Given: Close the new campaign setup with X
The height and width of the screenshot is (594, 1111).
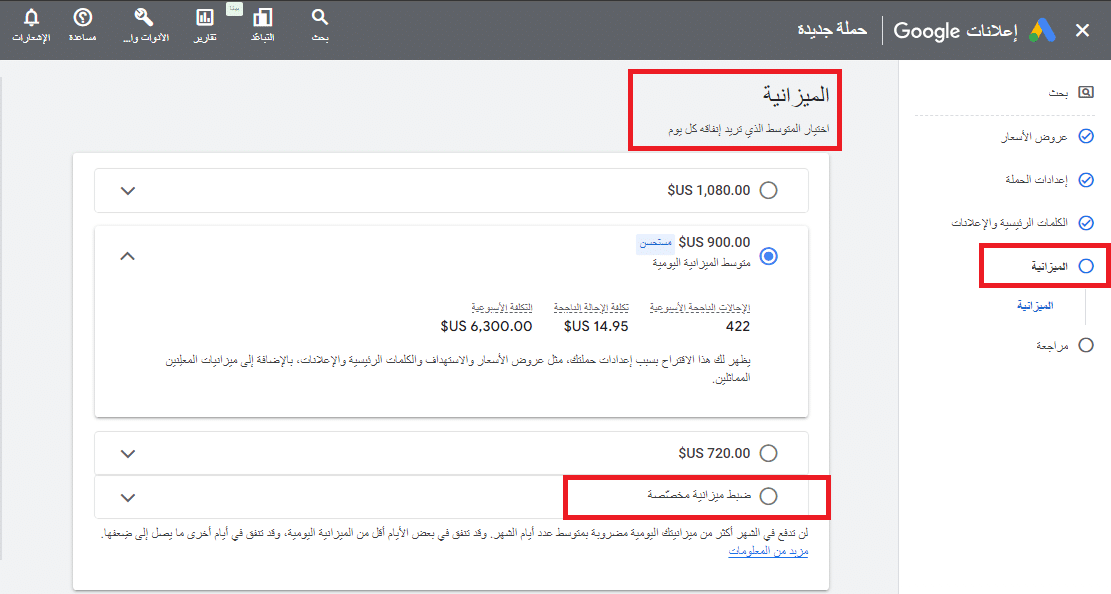Looking at the screenshot, I should 1082,30.
